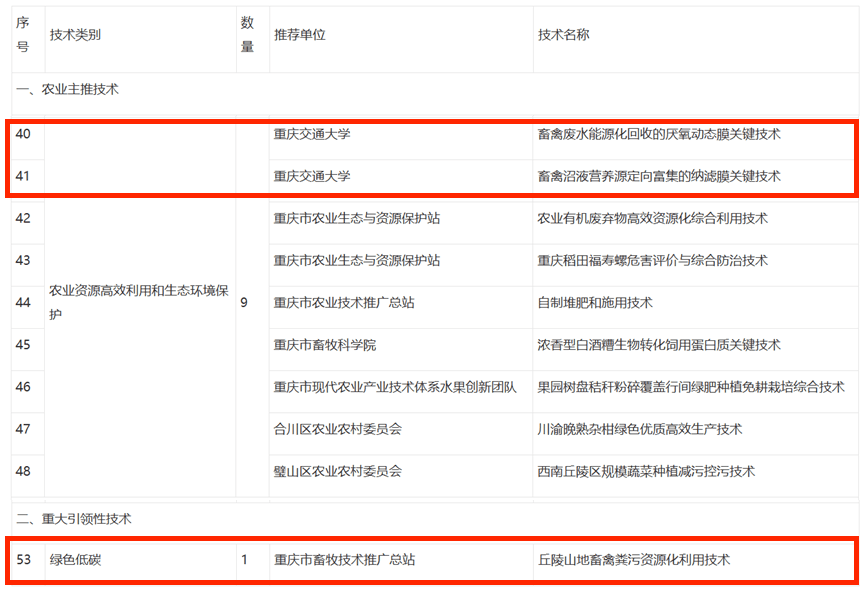The width and height of the screenshot is (864, 594).
Task: Click 合川区农业农村委员会 cell
Action: (x=338, y=428)
